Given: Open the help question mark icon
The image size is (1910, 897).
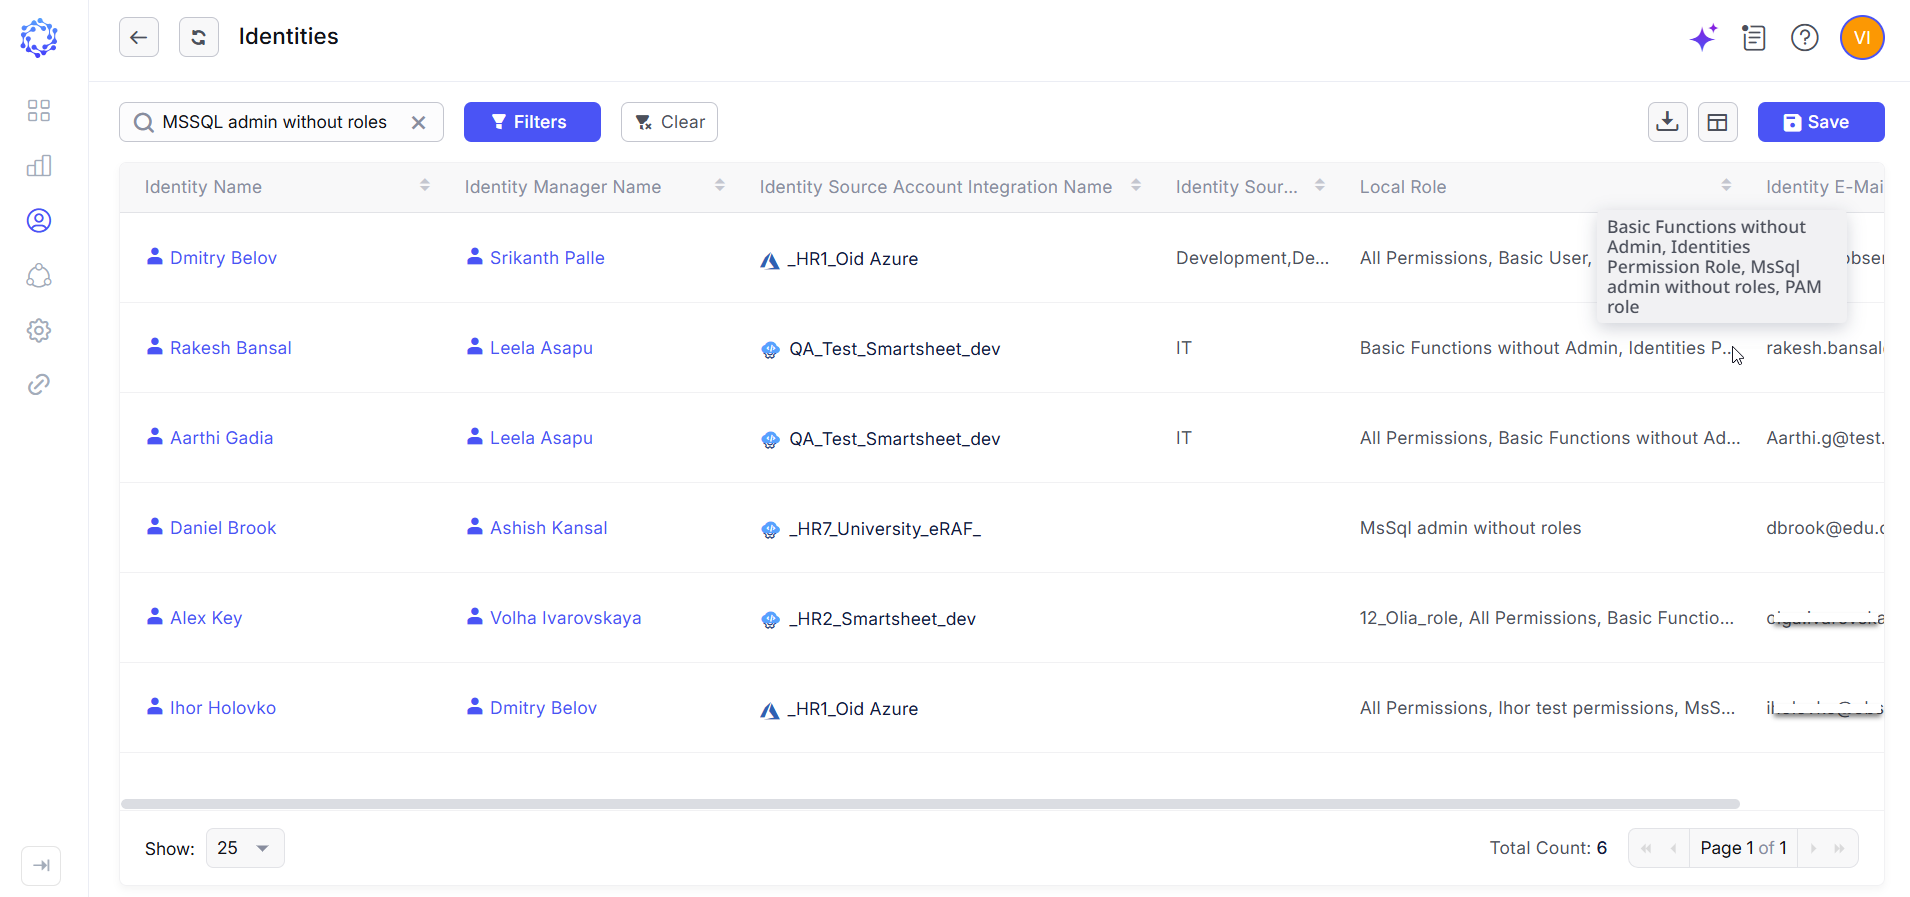Looking at the screenshot, I should [x=1805, y=38].
